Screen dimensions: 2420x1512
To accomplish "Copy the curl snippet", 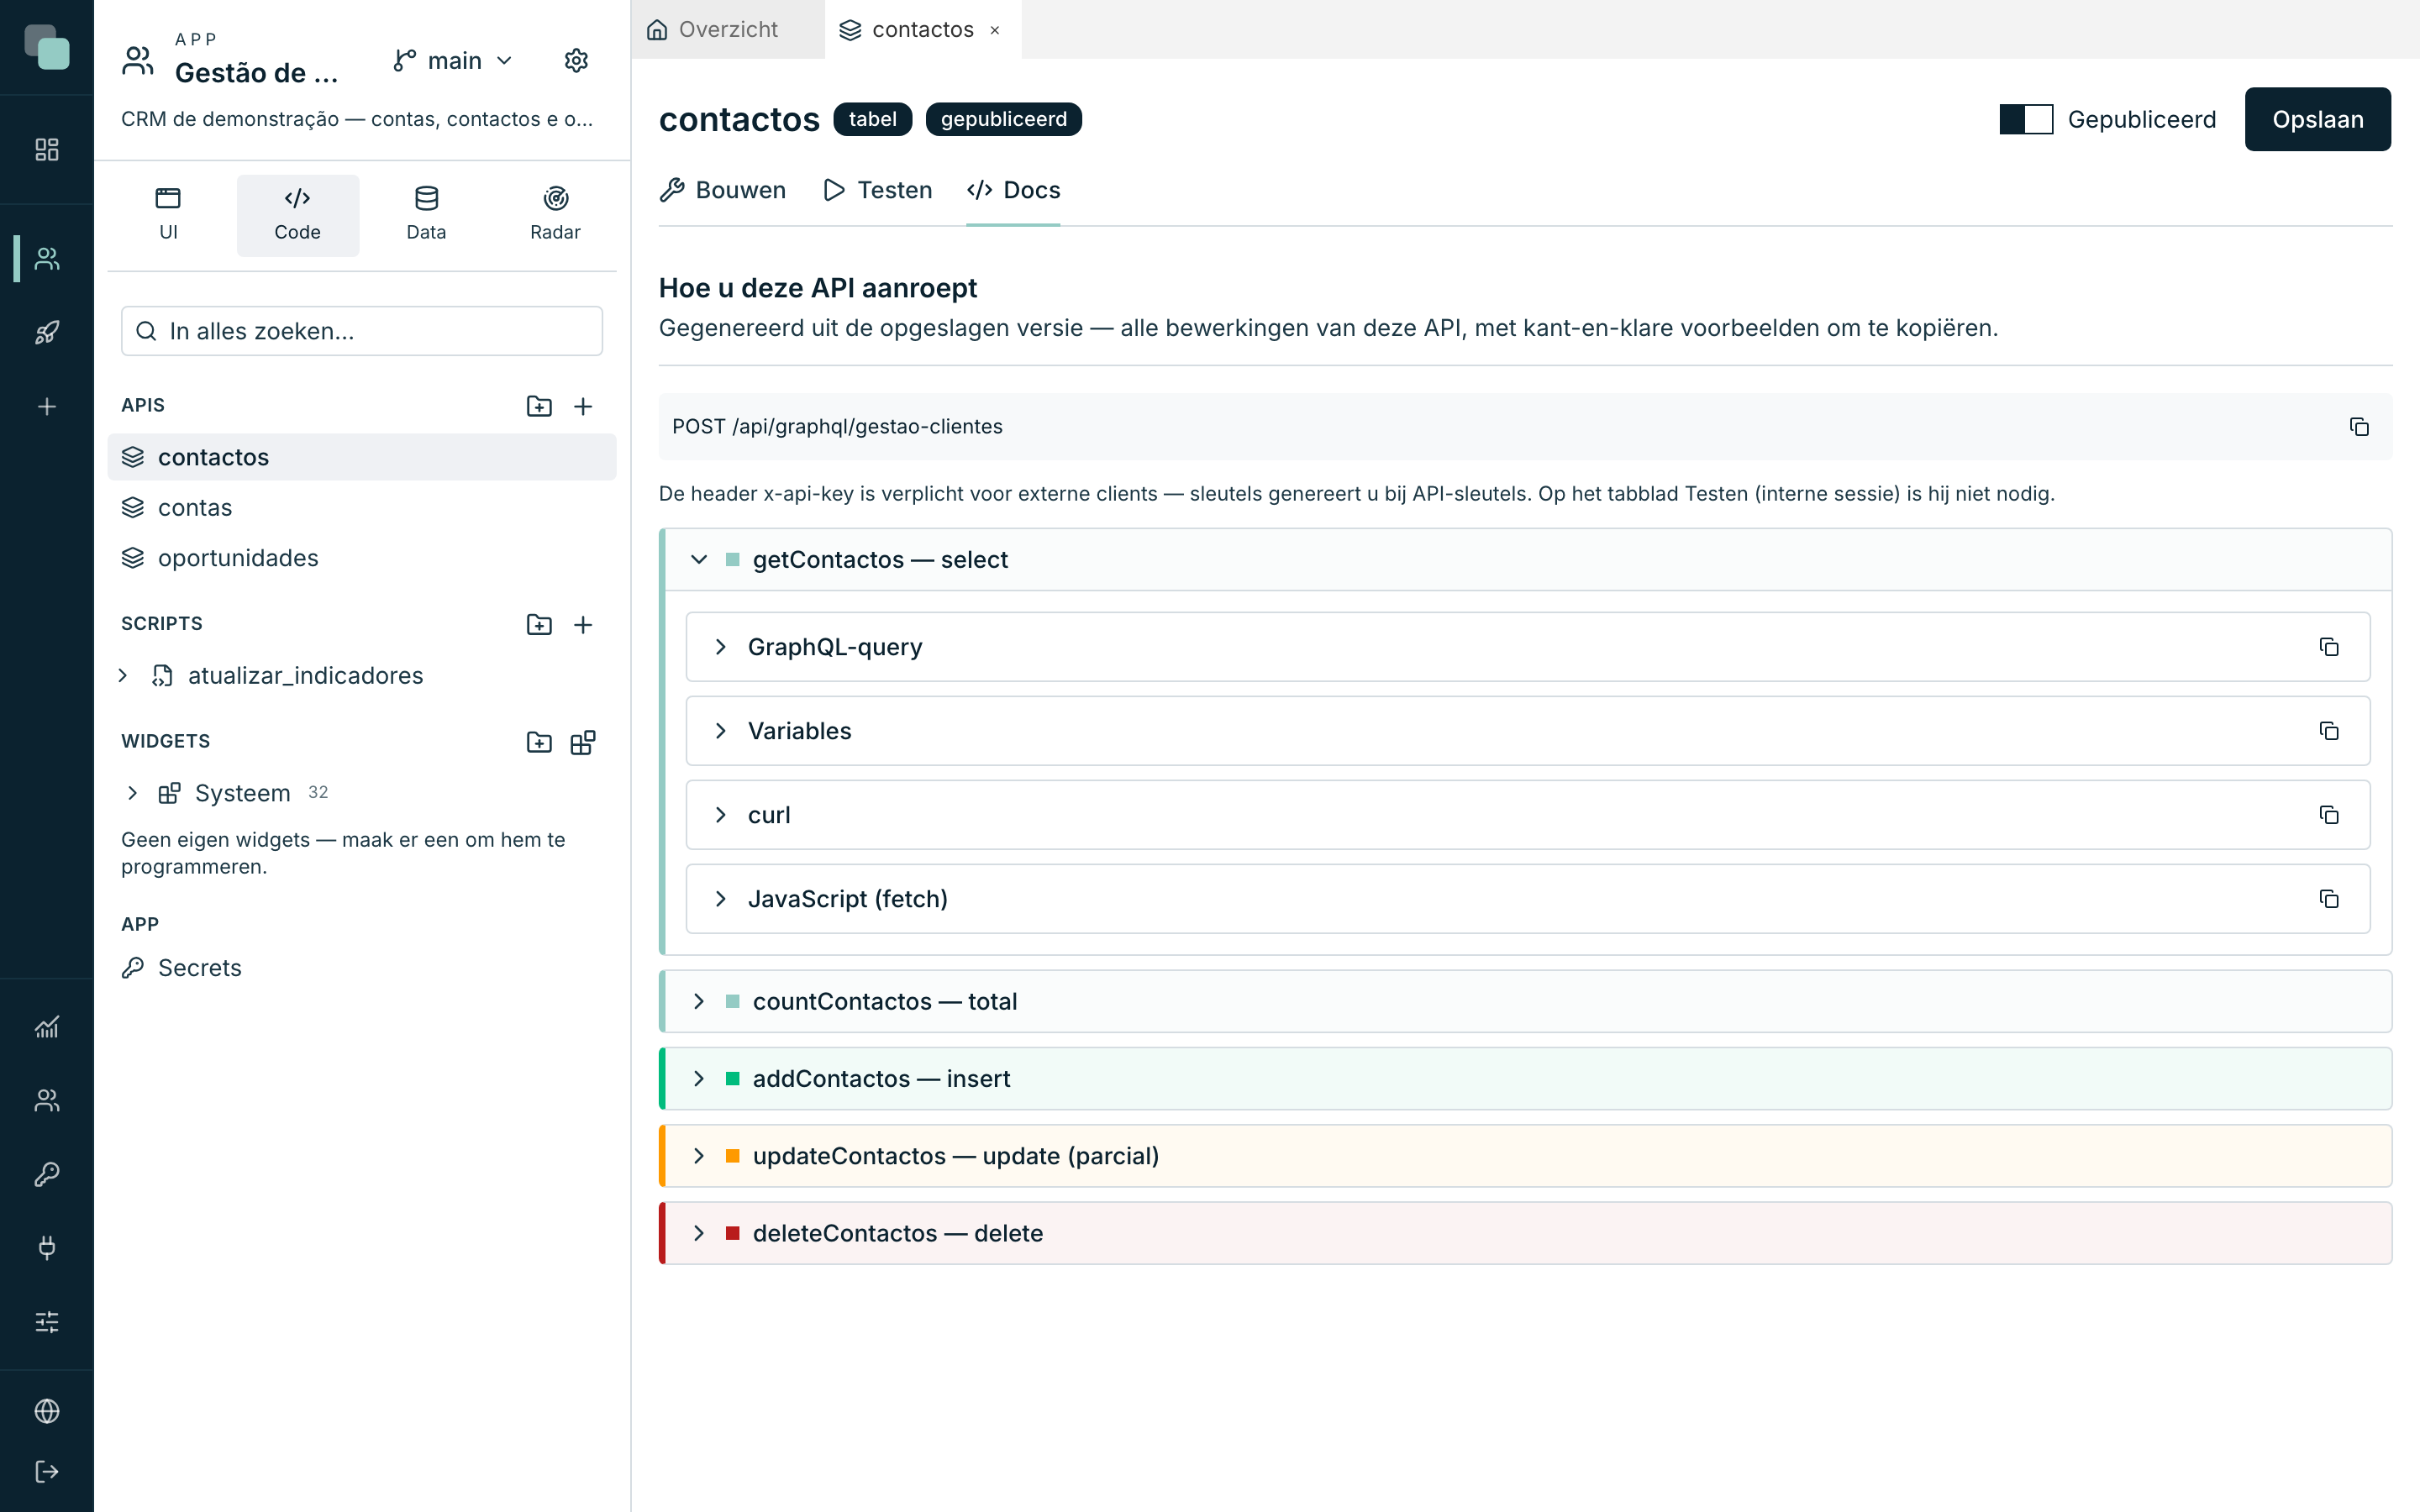I will click(x=2329, y=815).
